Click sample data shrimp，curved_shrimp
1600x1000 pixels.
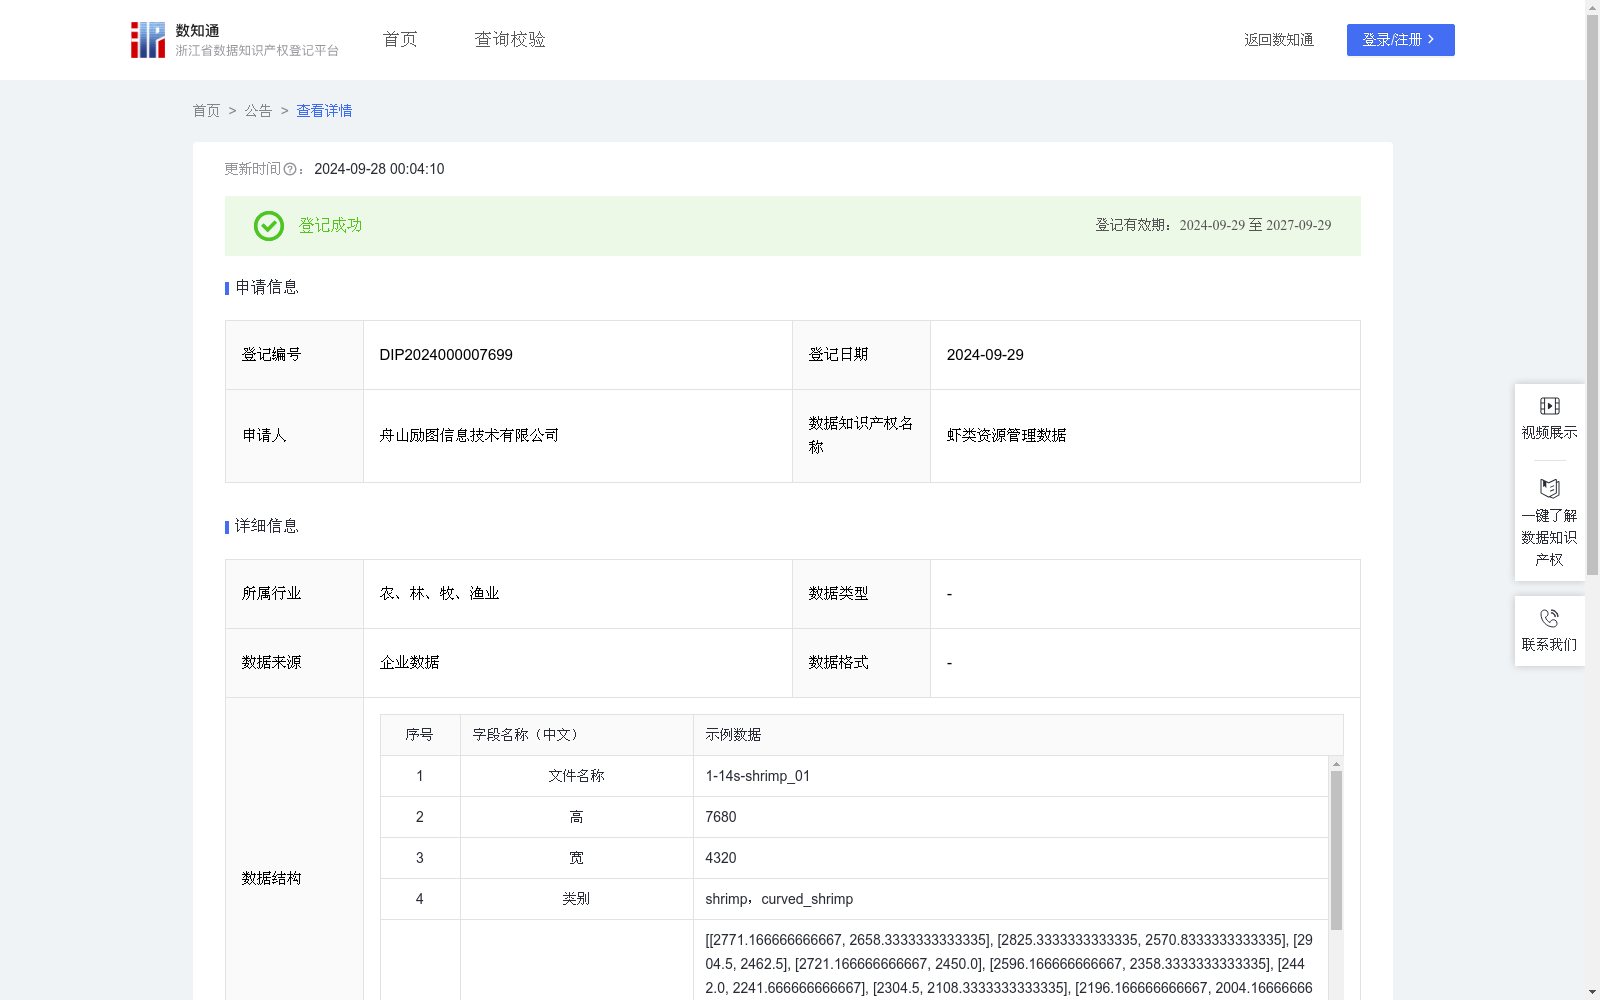pos(779,899)
